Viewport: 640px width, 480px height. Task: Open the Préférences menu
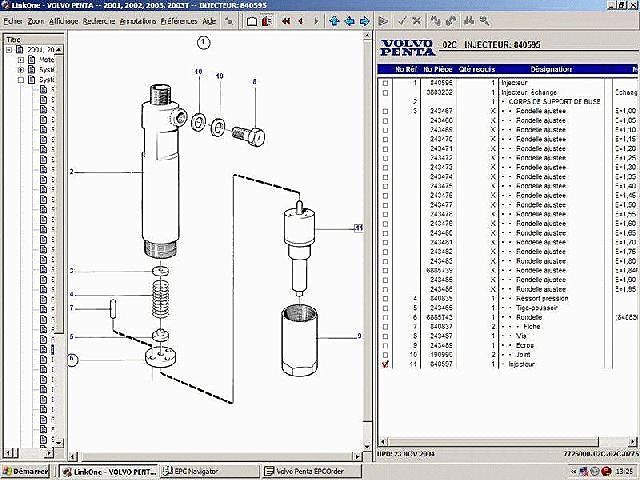click(179, 21)
